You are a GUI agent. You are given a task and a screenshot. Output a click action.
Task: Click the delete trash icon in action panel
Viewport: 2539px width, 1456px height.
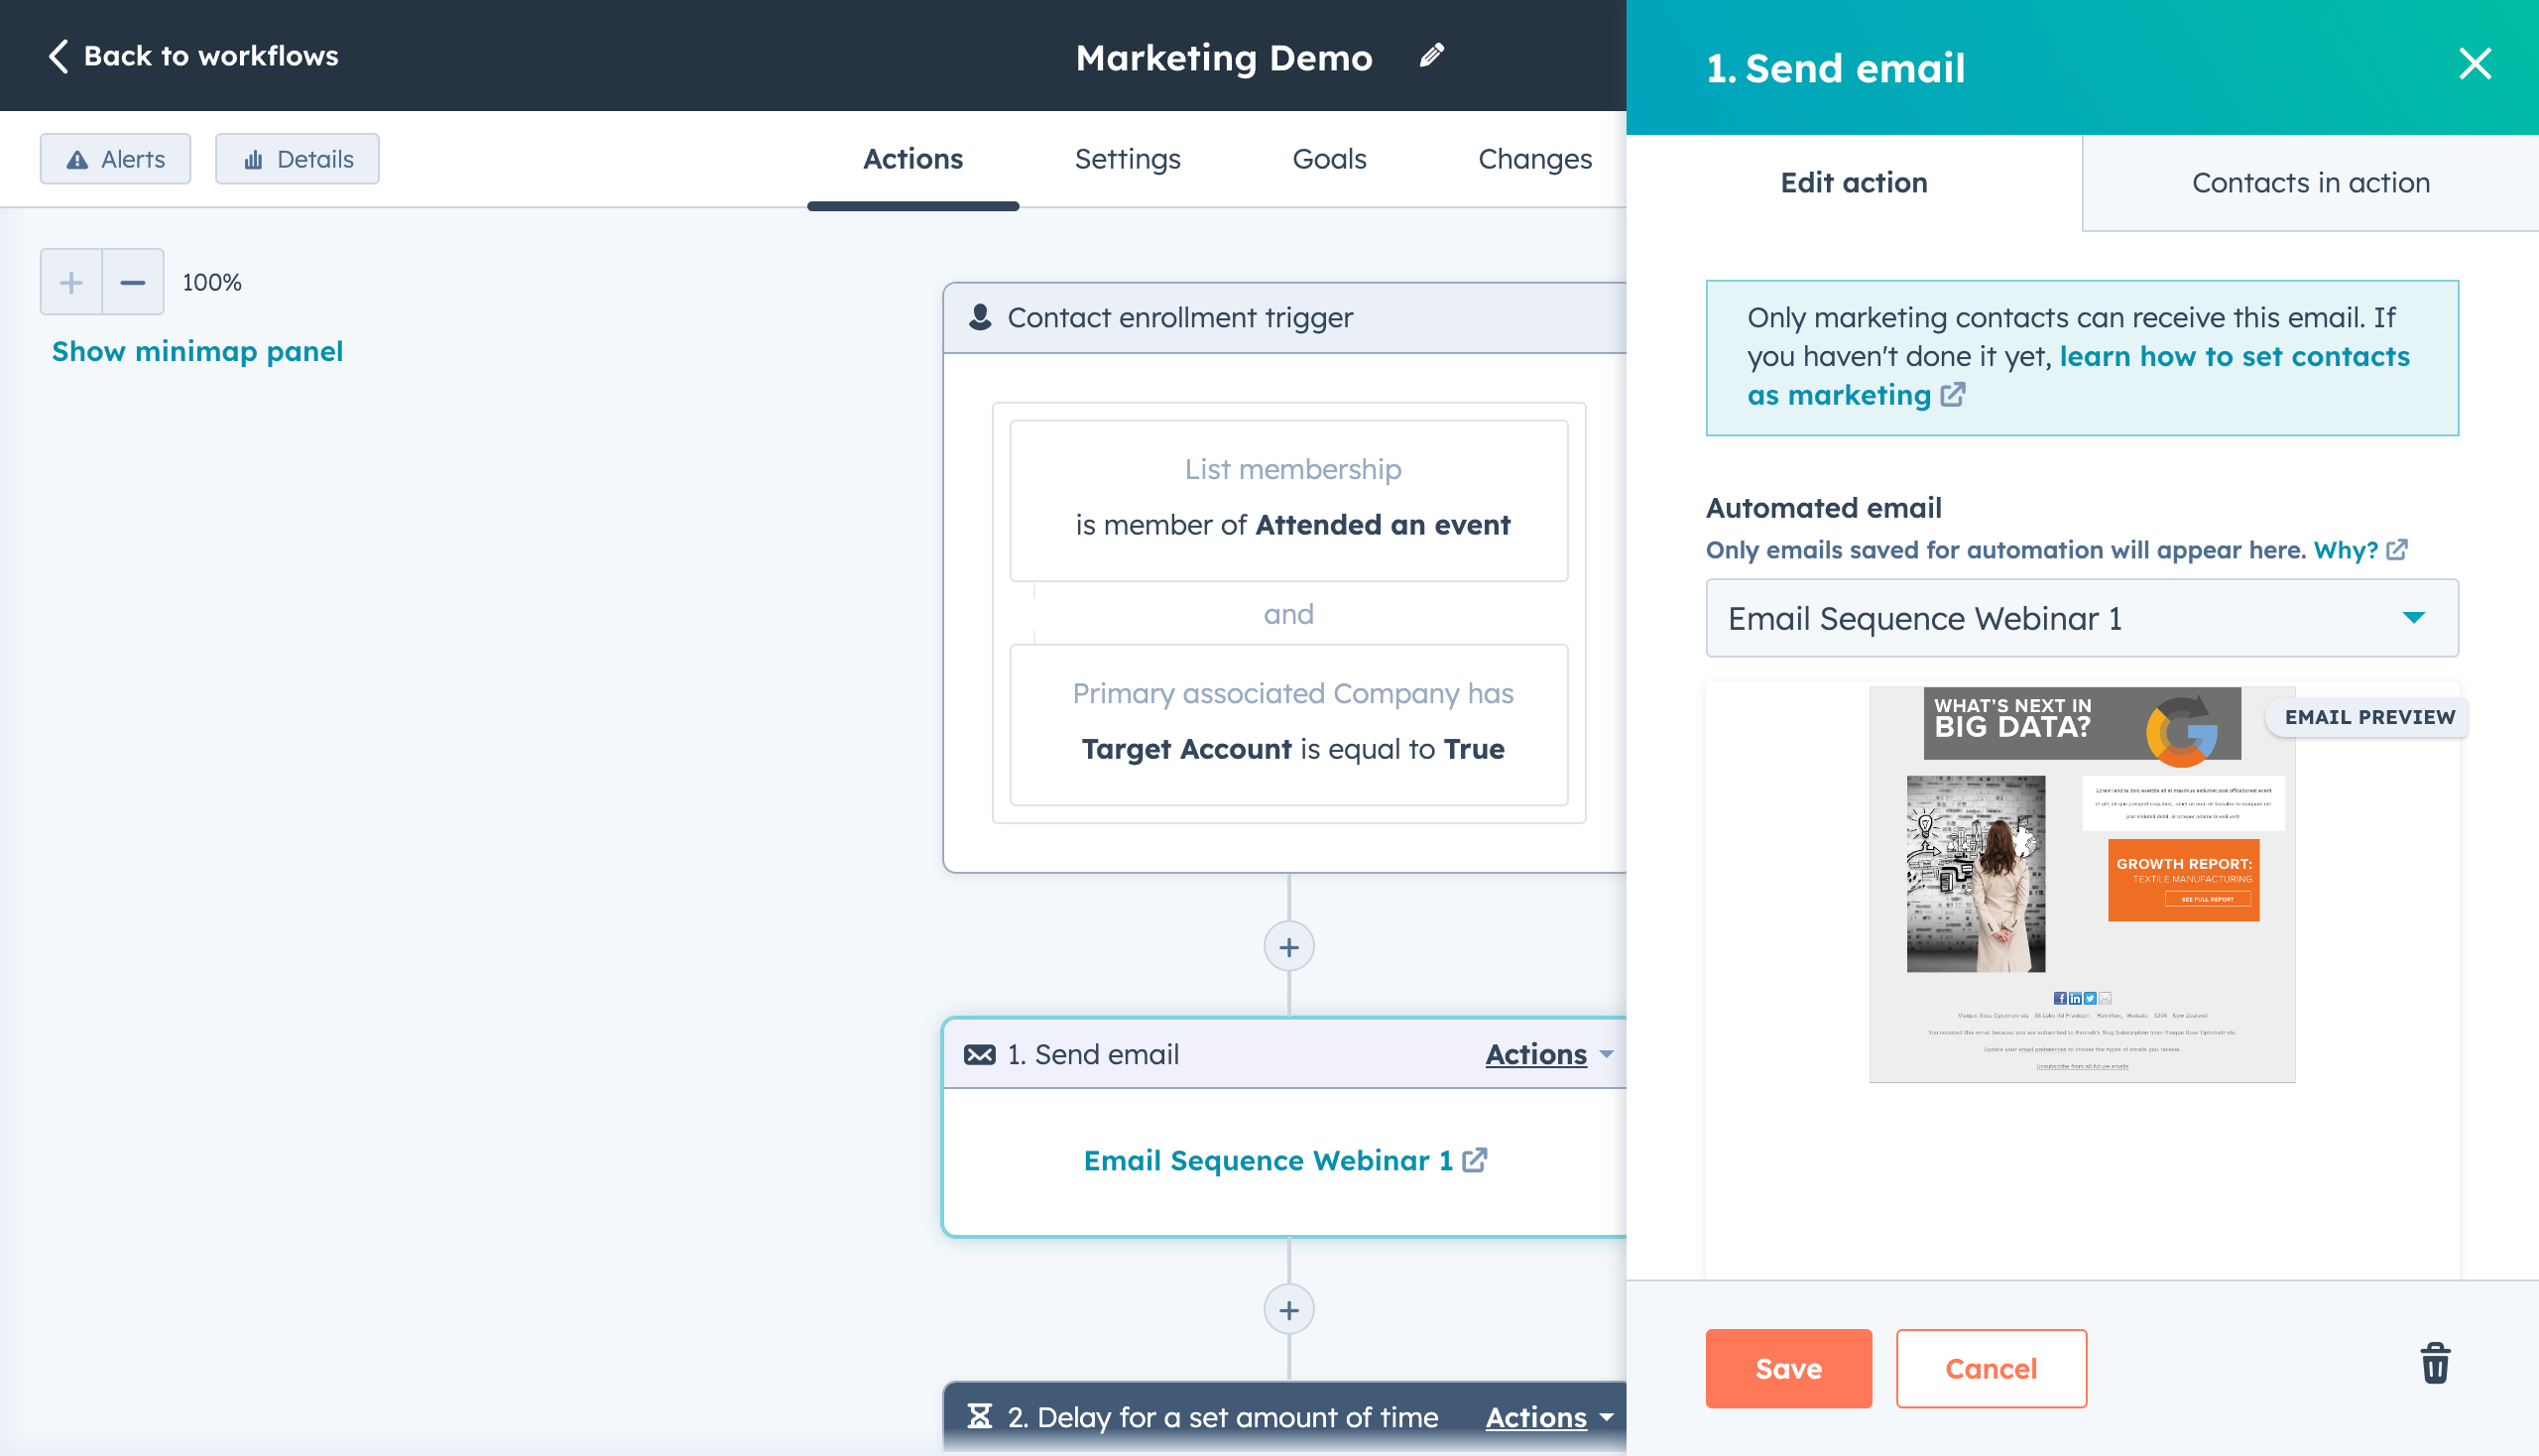(x=2433, y=1367)
